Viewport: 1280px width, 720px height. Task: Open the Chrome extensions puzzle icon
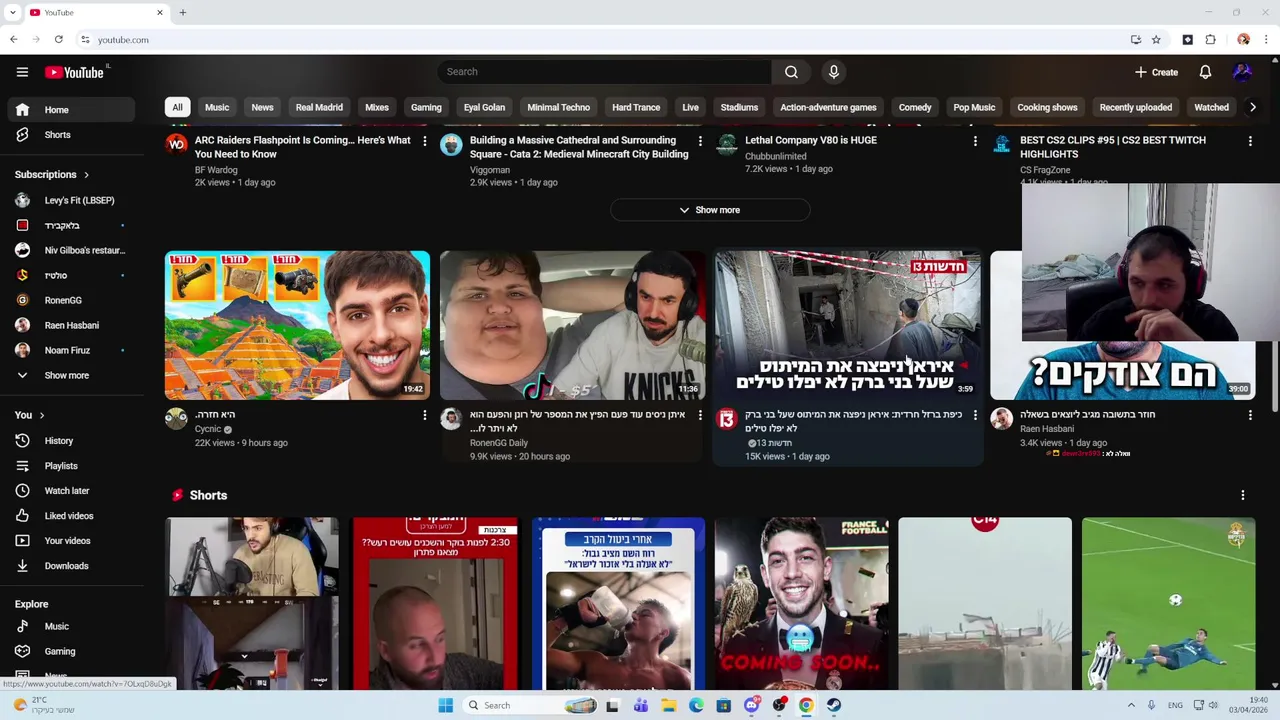tap(1210, 40)
